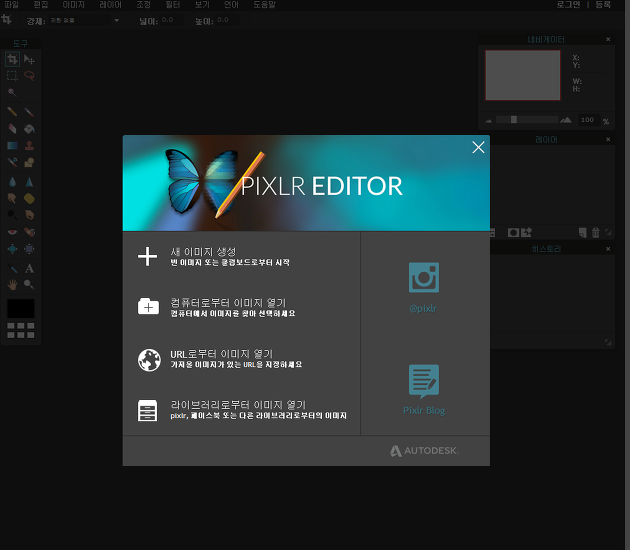Open the @pixlr Instagram link

[423, 288]
